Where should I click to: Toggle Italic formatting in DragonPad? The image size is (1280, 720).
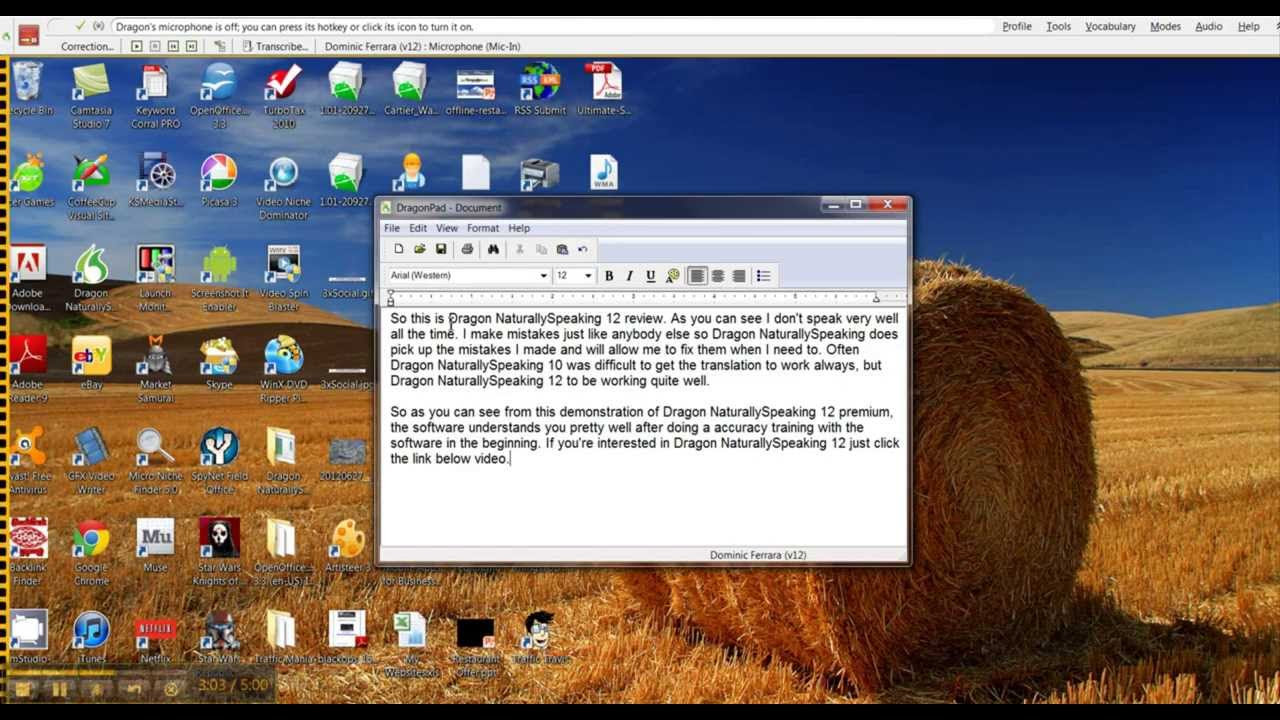629,276
